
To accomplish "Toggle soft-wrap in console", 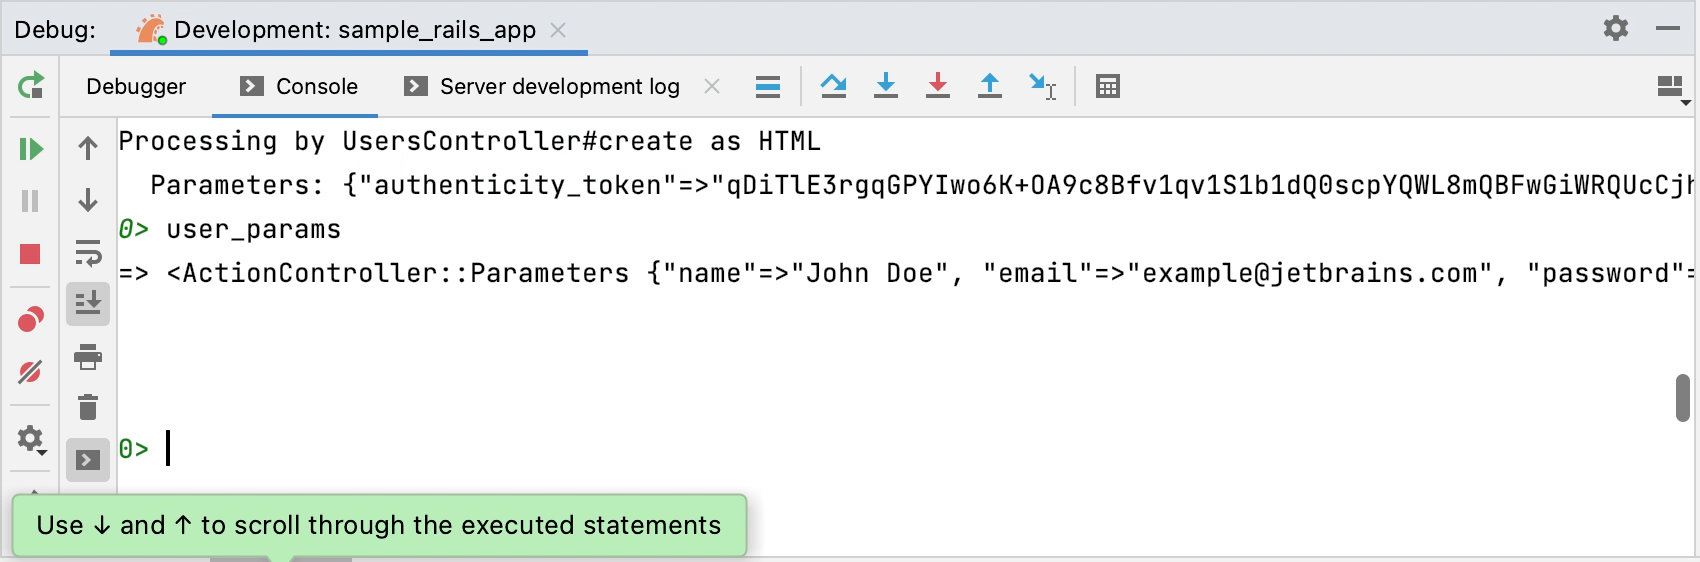I will [x=88, y=253].
